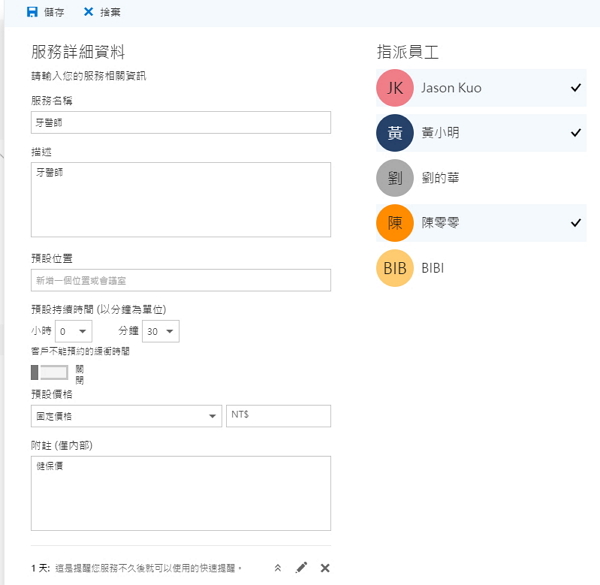Viewport: 600px width, 585px height.
Task: Open the hours (小時) dropdown
Action: [74, 331]
